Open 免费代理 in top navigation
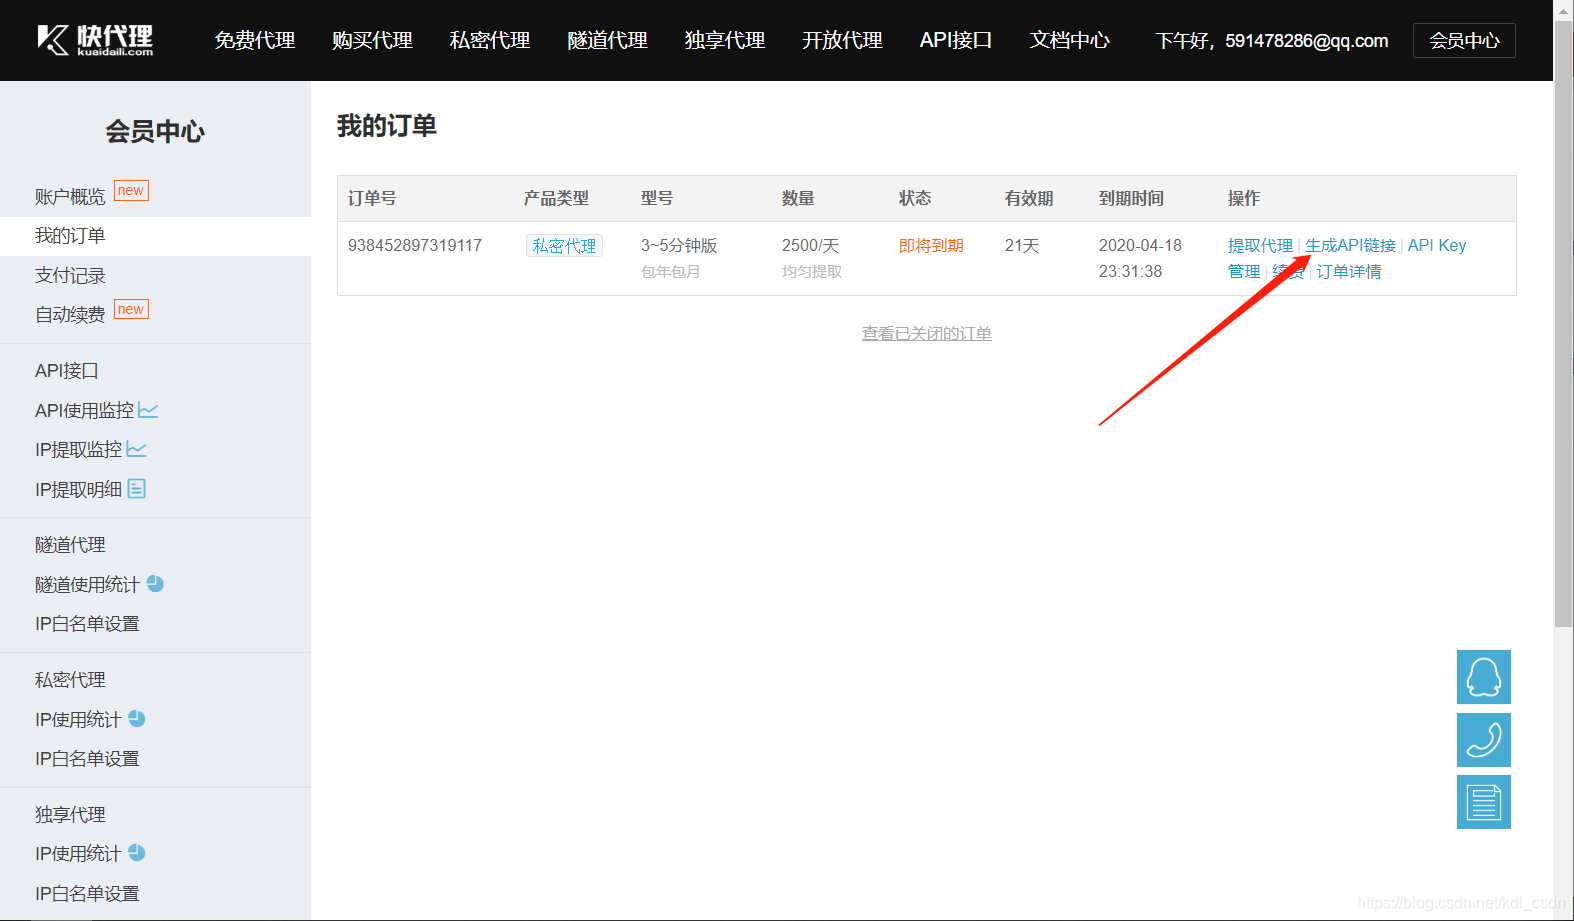The height and width of the screenshot is (921, 1574). (255, 40)
